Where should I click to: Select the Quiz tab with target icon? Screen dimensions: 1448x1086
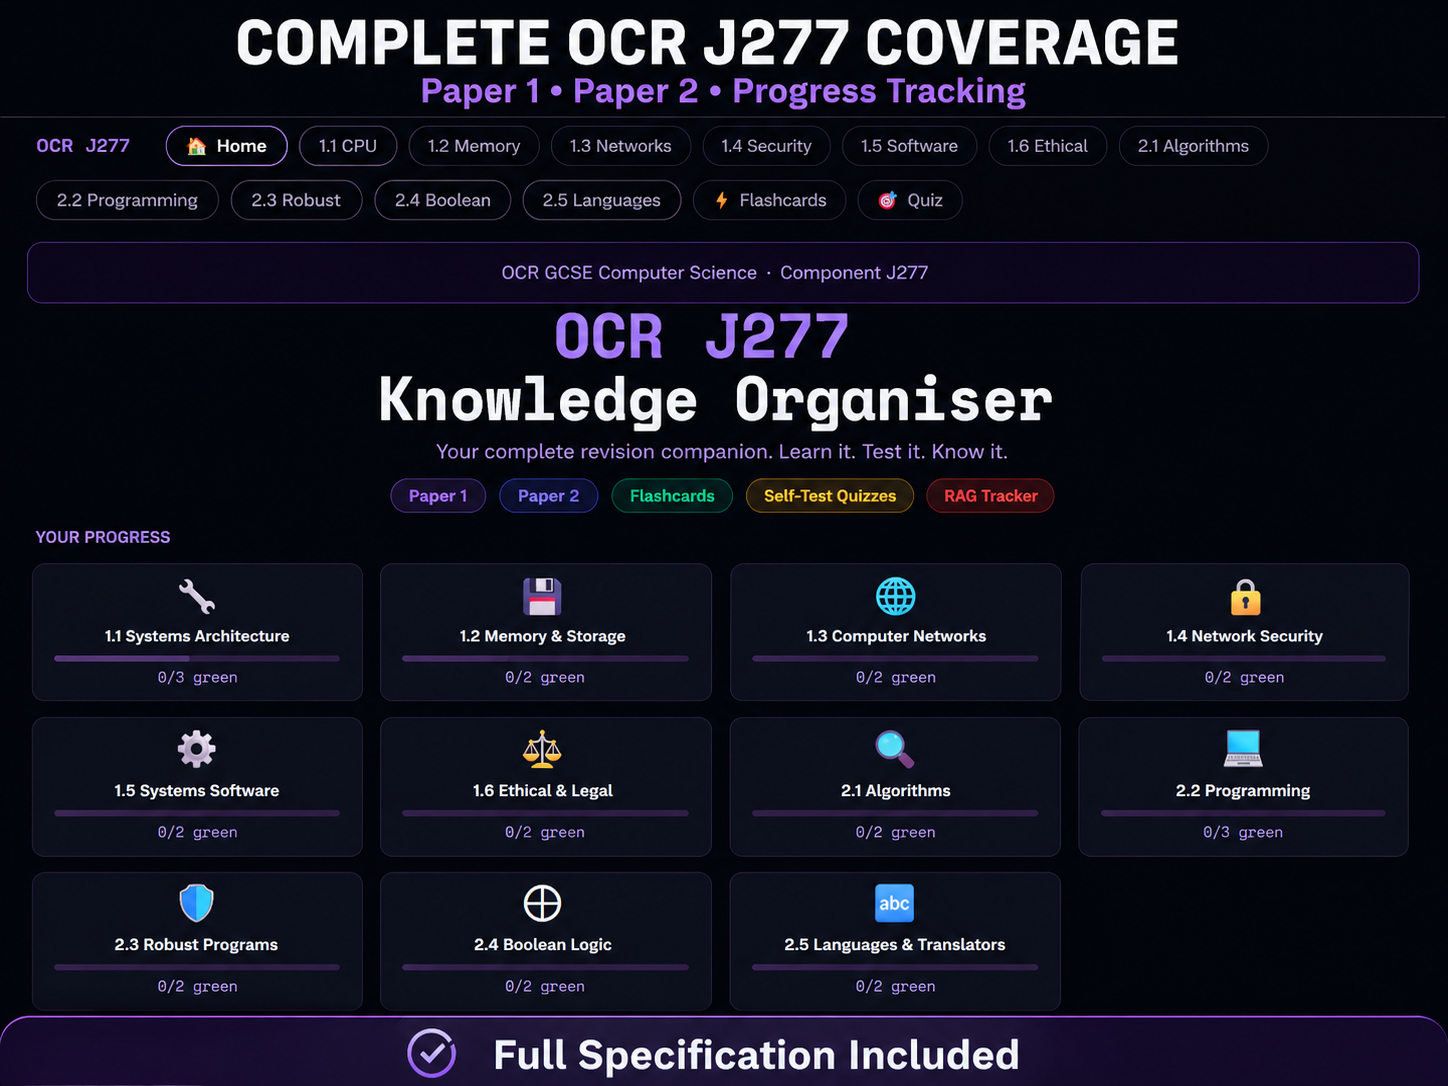(x=910, y=200)
